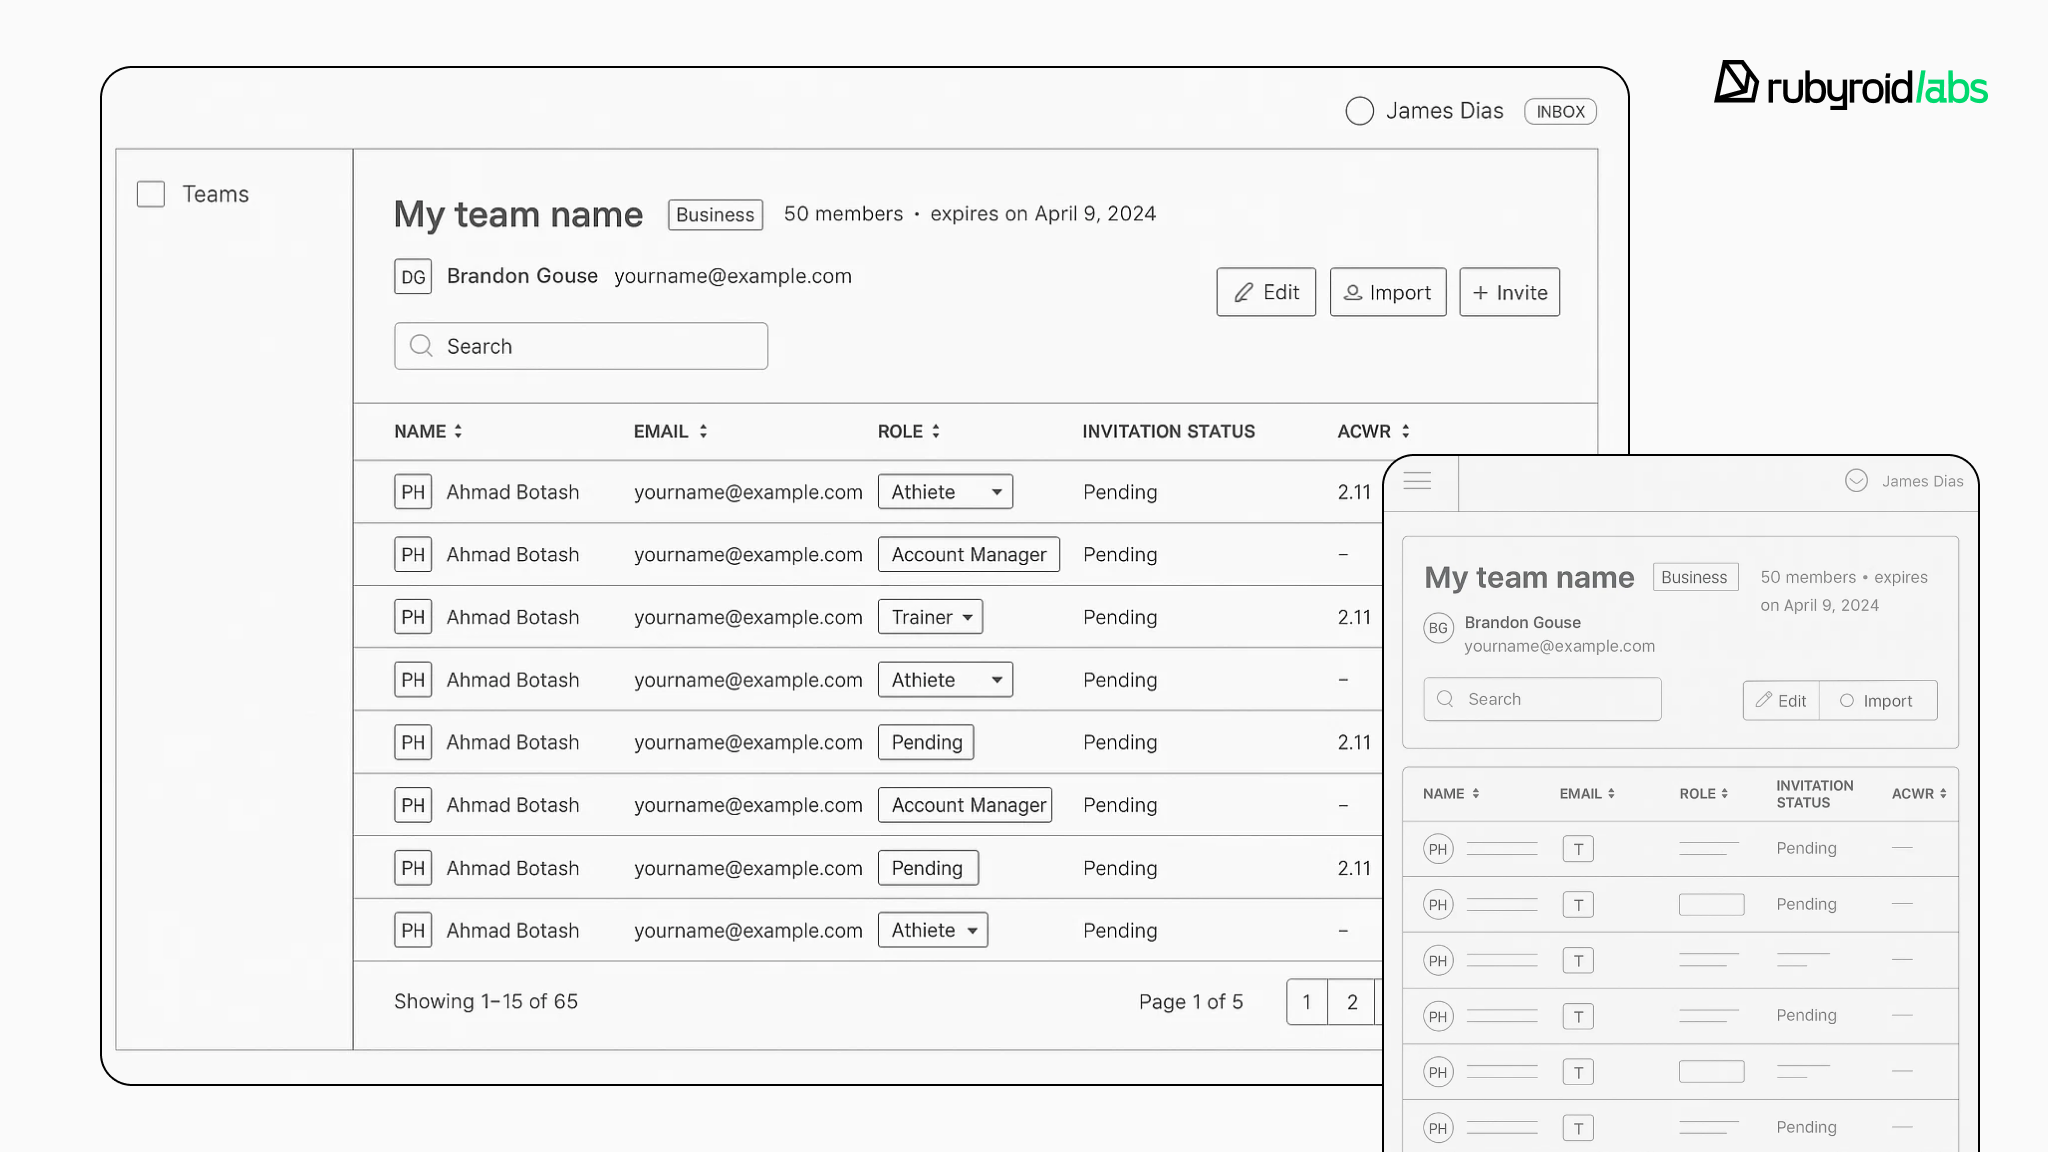
Task: Sort by ACWR column in desktop table
Action: point(1405,431)
